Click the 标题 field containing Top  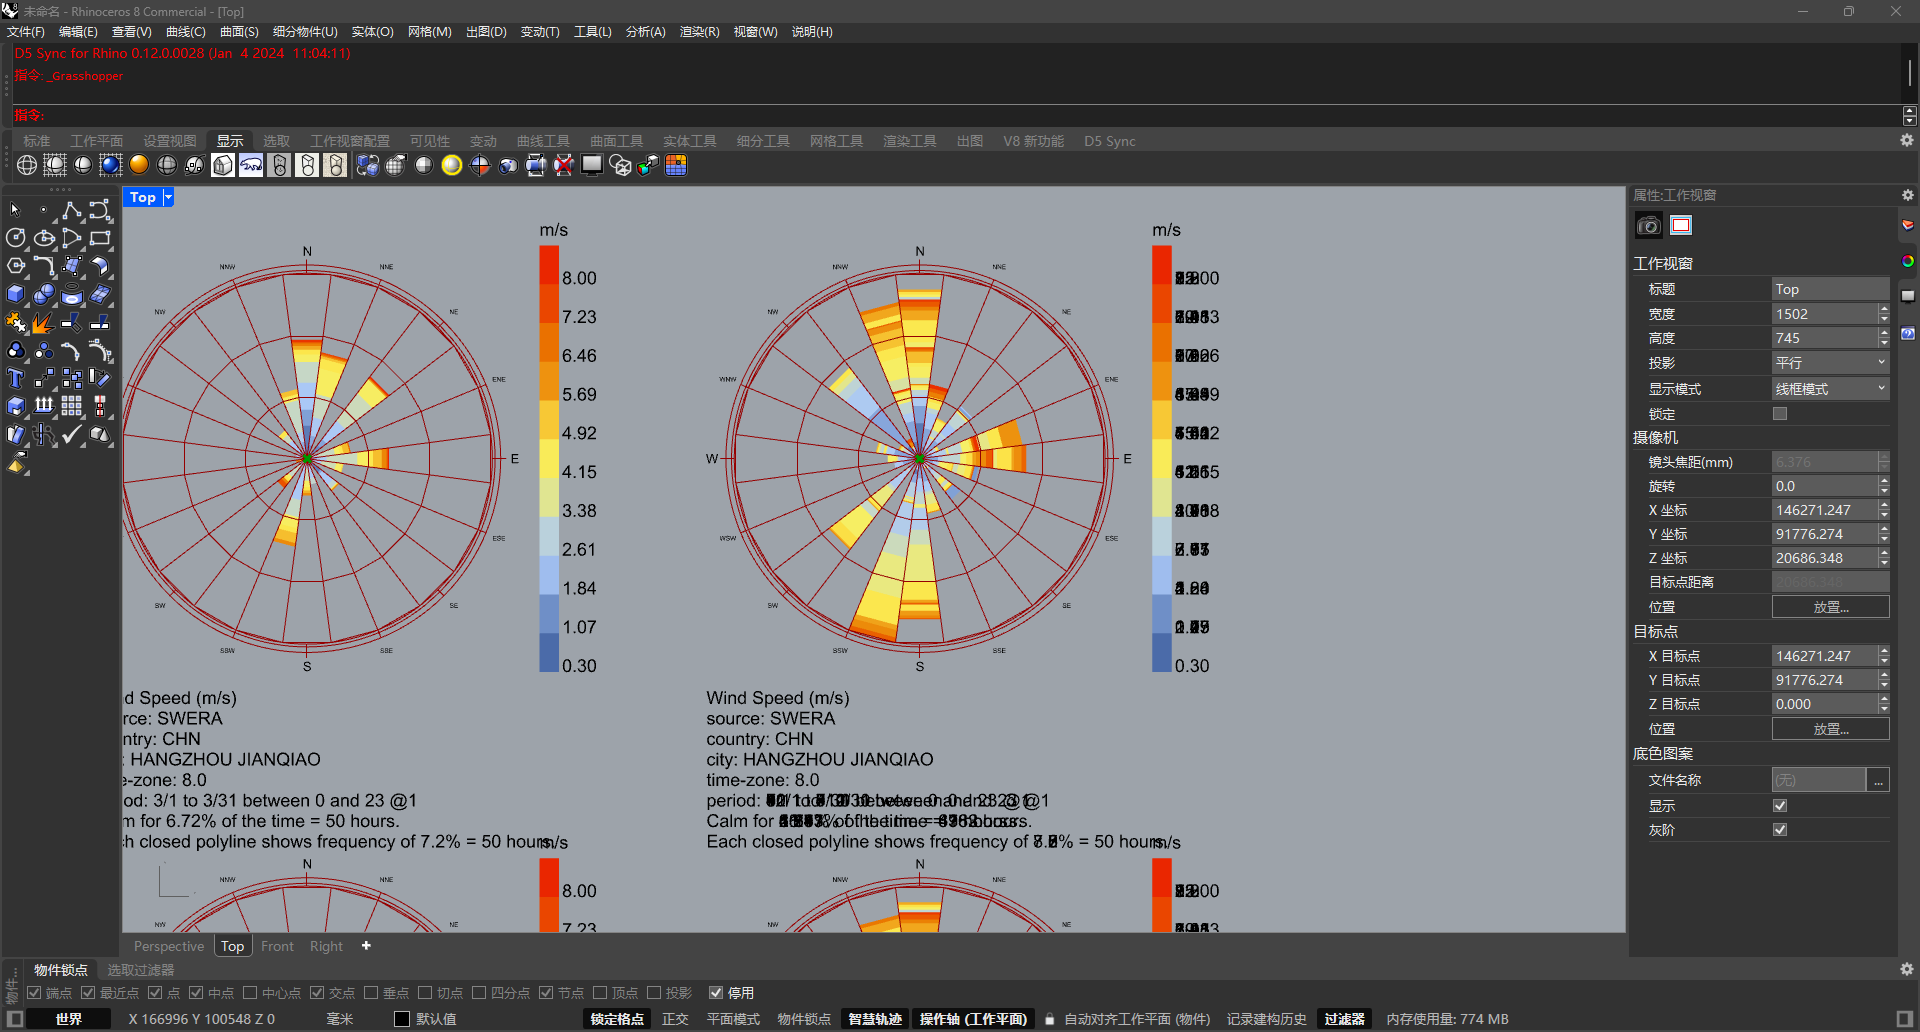click(1830, 289)
